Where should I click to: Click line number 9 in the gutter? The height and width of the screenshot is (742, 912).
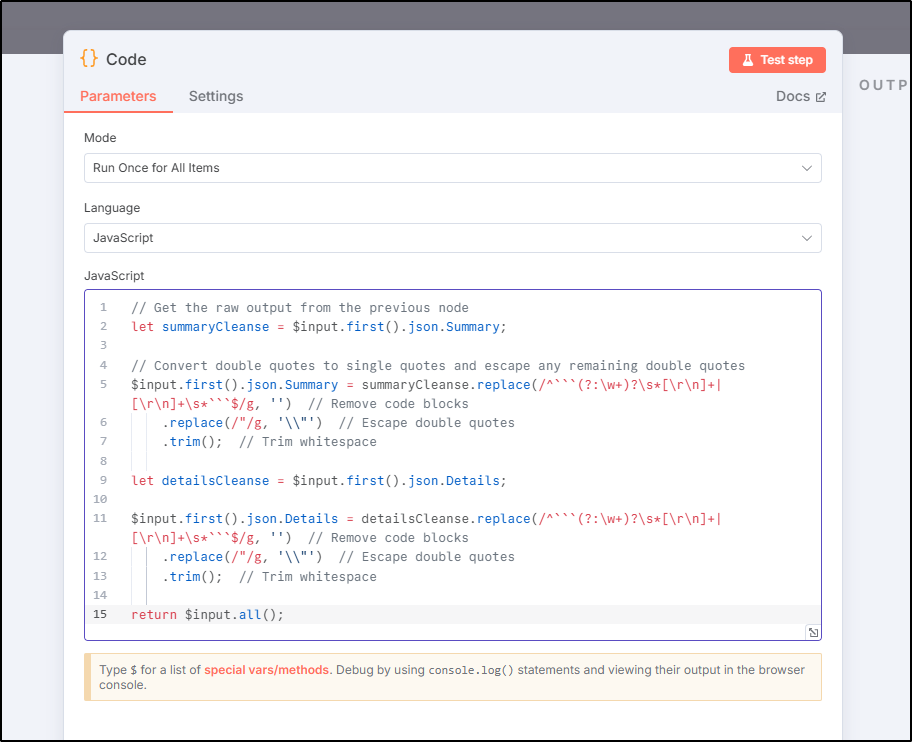104,480
